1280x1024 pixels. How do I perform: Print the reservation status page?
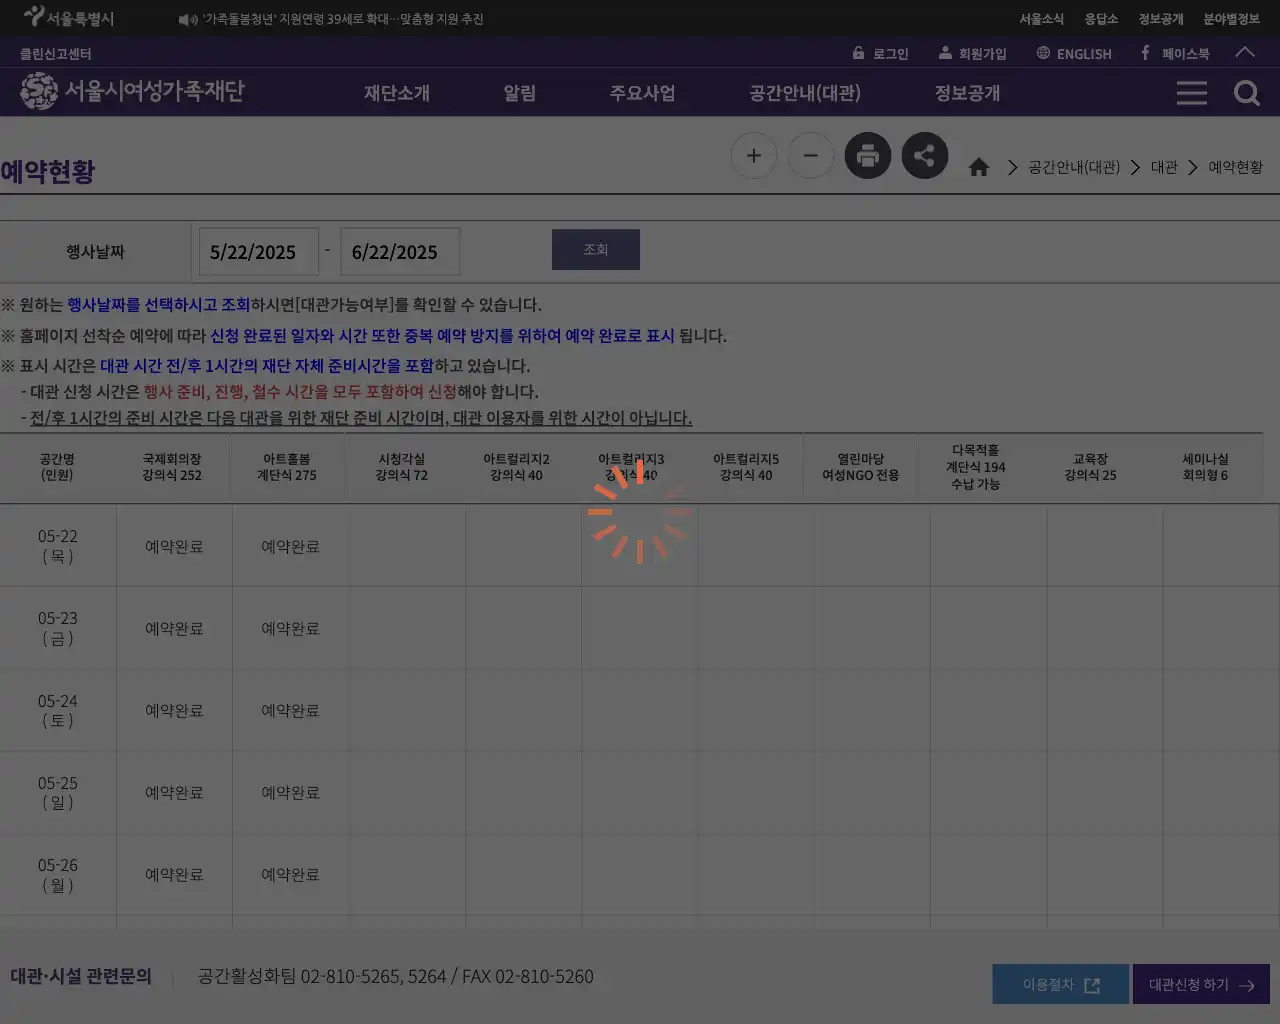[867, 155]
